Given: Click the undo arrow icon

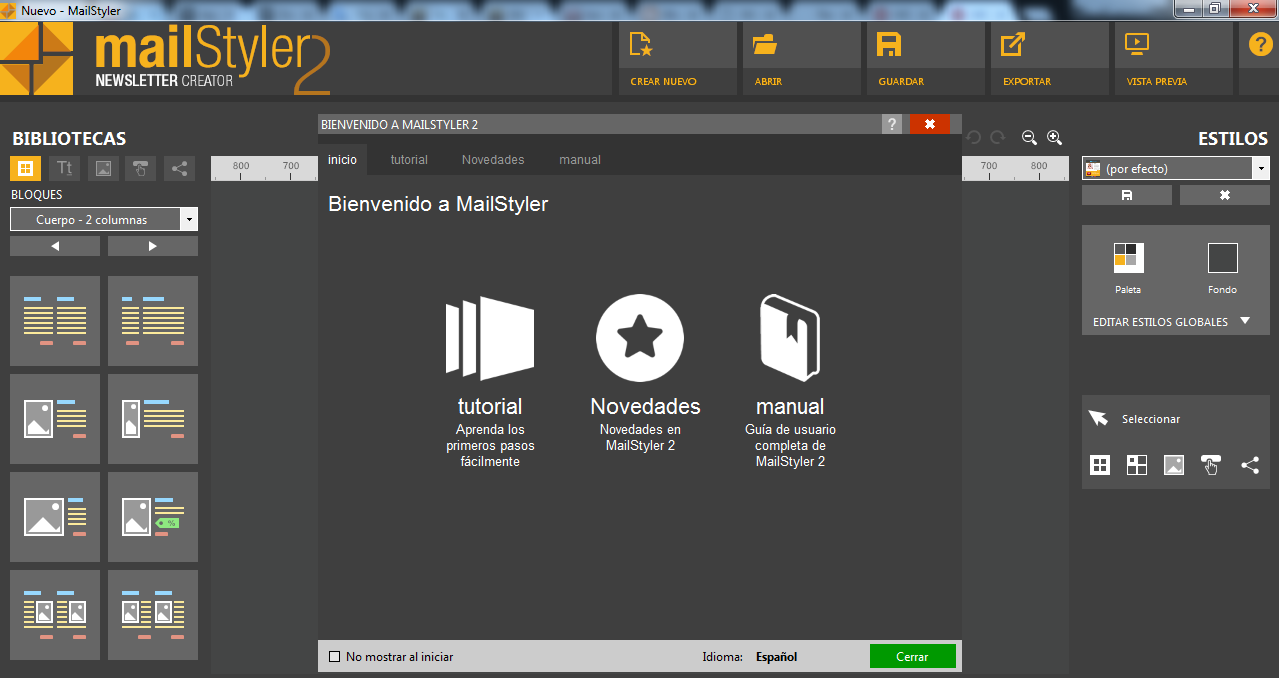Looking at the screenshot, I should pyautogui.click(x=974, y=137).
